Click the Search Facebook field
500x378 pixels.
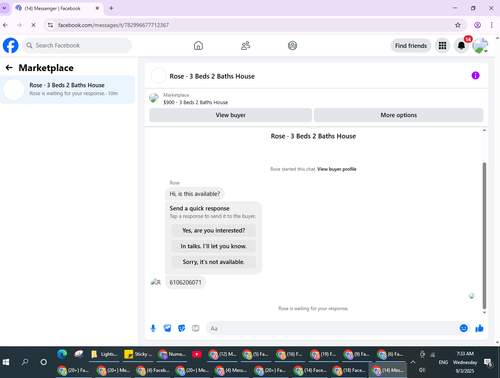pyautogui.click(x=77, y=45)
